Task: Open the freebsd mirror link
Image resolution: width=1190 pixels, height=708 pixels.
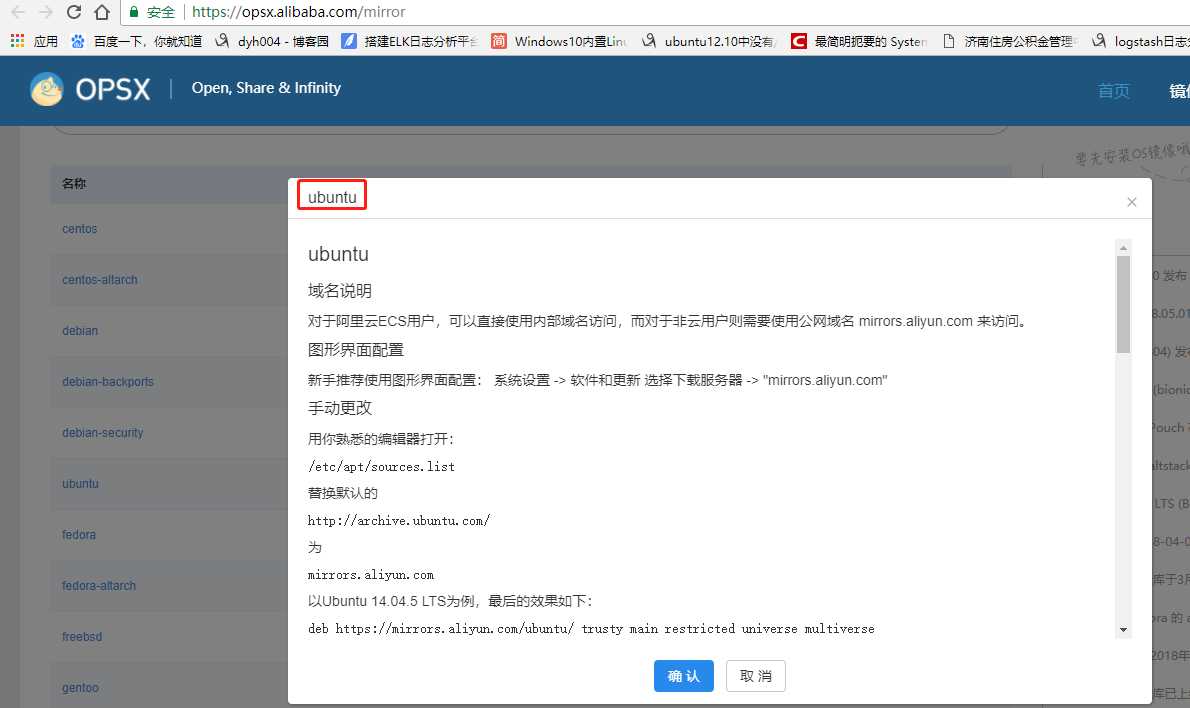Action: (82, 636)
